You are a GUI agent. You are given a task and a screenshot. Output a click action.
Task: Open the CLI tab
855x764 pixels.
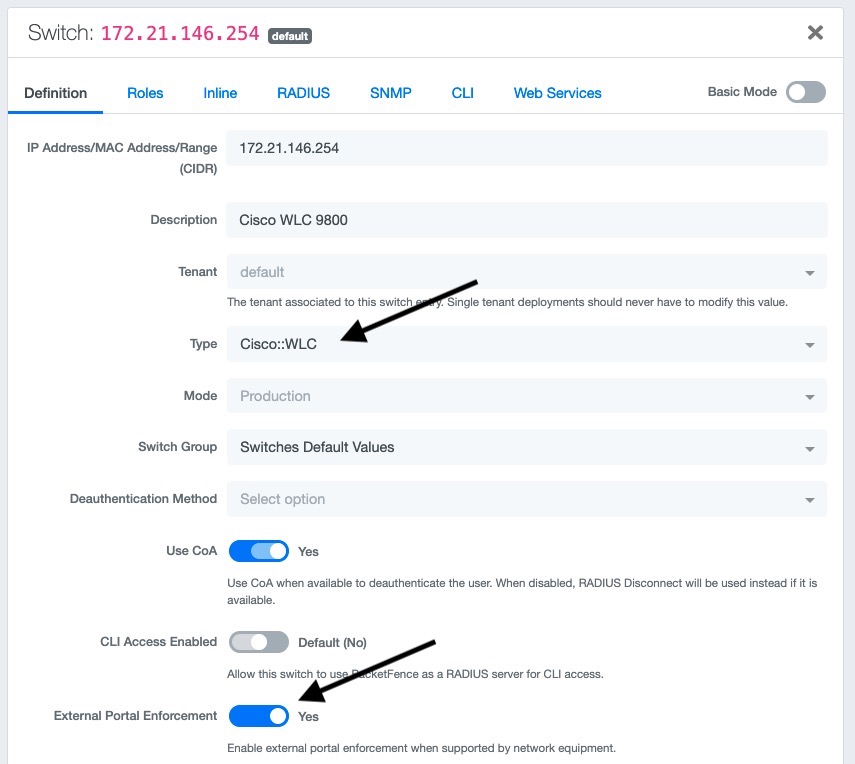point(462,93)
